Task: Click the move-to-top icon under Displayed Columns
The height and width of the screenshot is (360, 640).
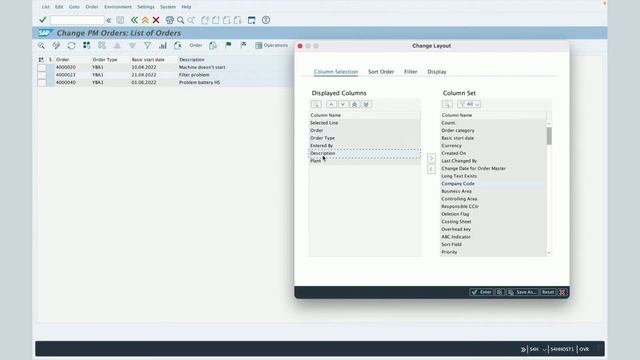Action: click(354, 104)
